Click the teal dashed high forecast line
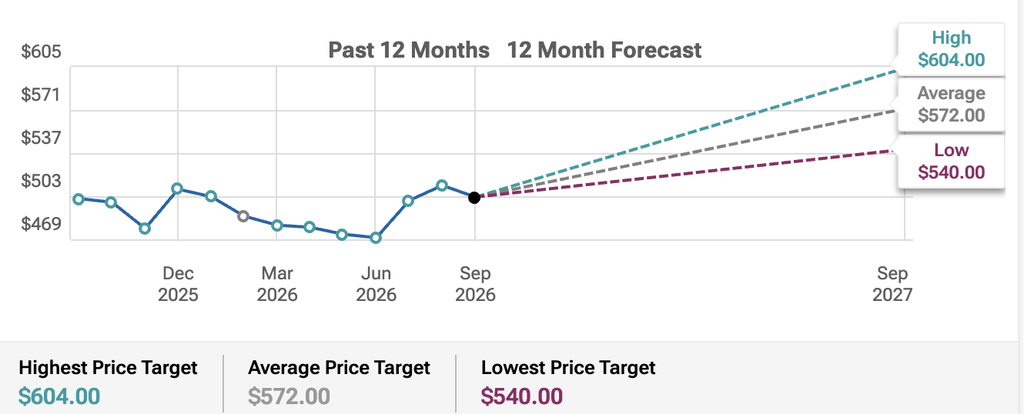This screenshot has width=1024, height=414. tap(686, 134)
